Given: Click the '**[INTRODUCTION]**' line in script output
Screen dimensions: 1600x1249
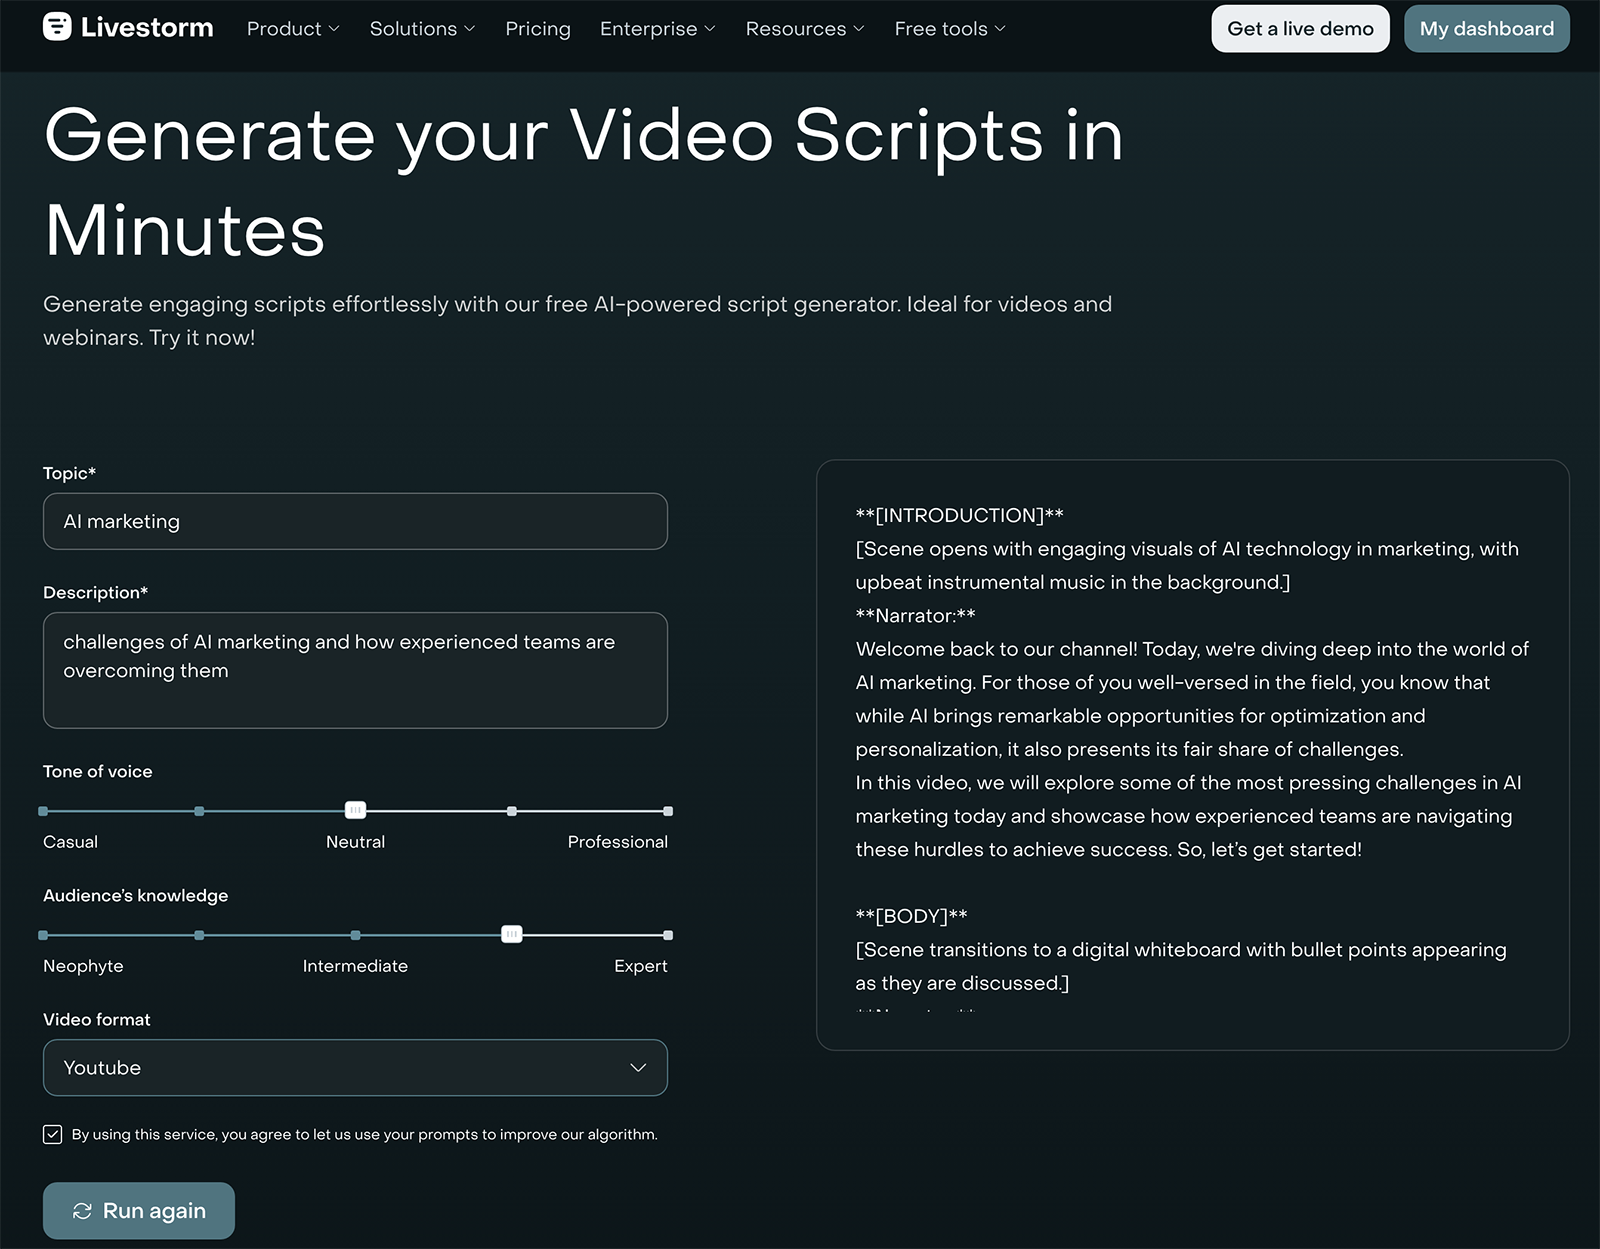Looking at the screenshot, I should point(960,515).
